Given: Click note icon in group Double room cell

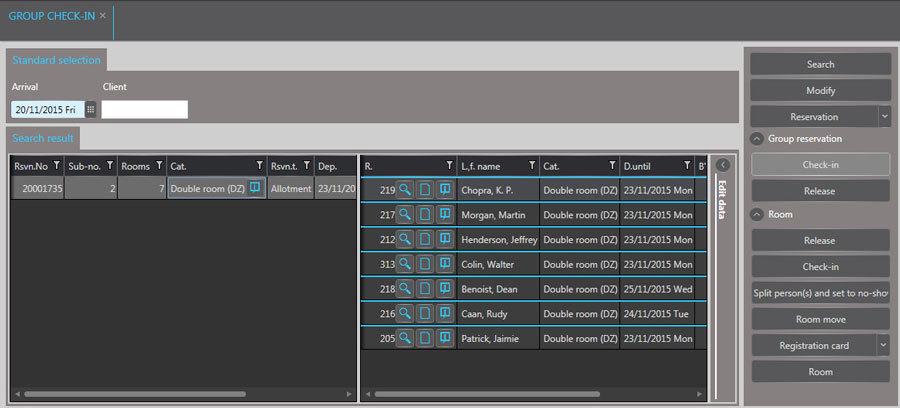Looking at the screenshot, I should coord(255,188).
